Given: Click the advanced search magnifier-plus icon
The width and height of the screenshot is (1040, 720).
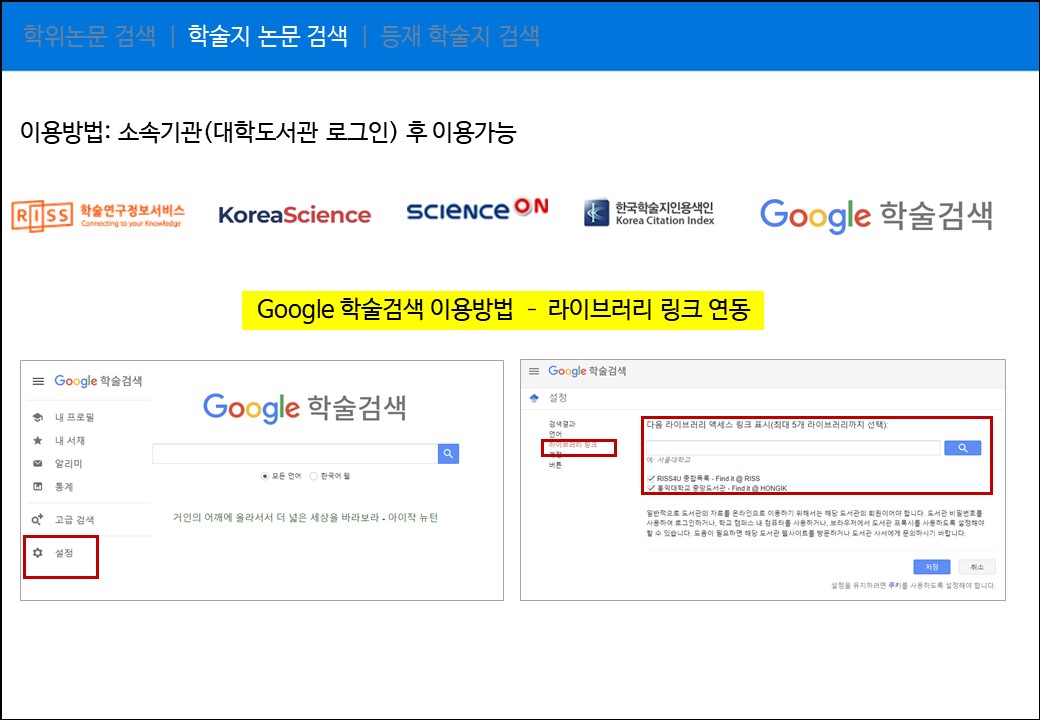Looking at the screenshot, I should coord(38,519).
